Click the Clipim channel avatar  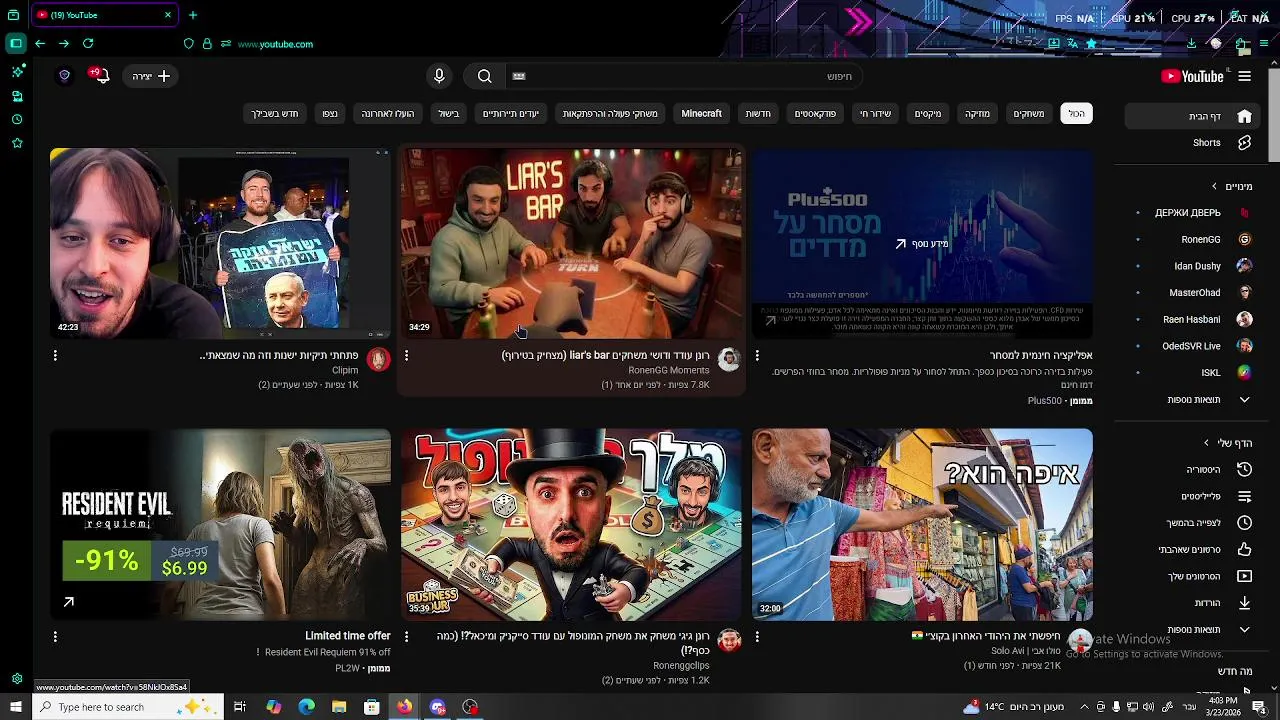pos(378,360)
